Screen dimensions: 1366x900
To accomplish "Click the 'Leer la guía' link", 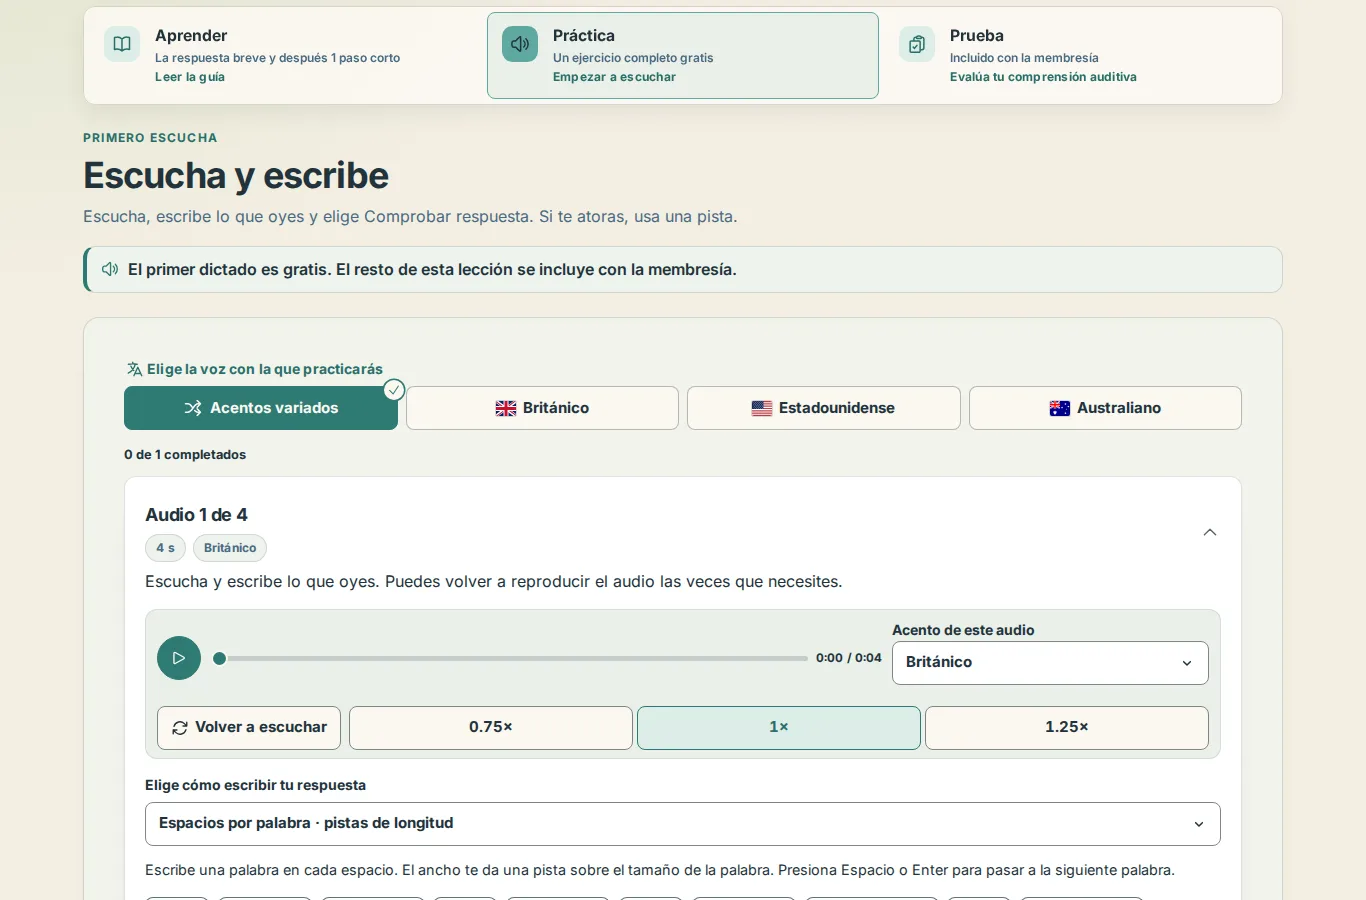I will (190, 77).
